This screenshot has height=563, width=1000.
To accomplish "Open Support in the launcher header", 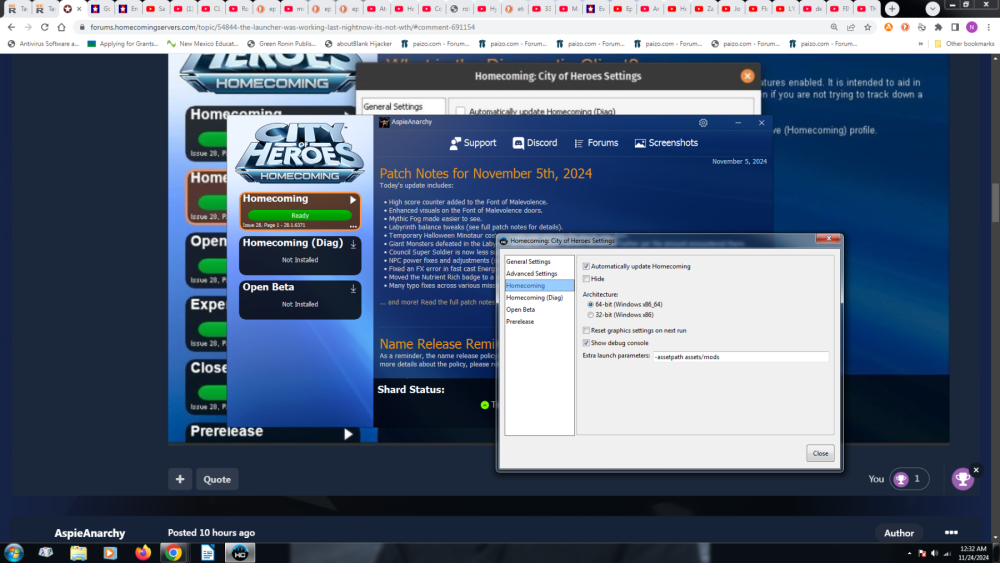I will [x=473, y=143].
